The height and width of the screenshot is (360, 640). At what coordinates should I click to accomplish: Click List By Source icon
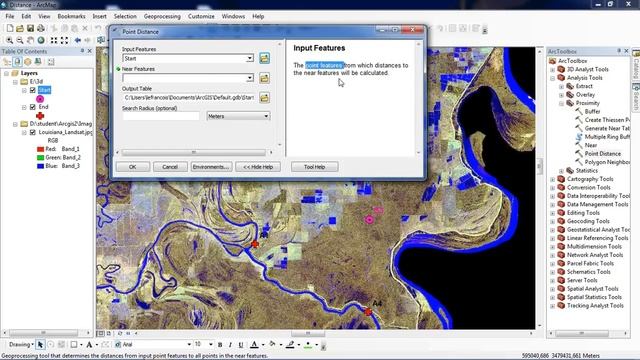click(18, 62)
